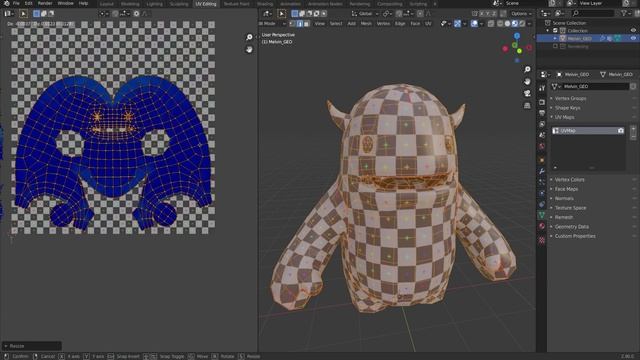Collapse the UV Maps panel

pyautogui.click(x=564, y=117)
